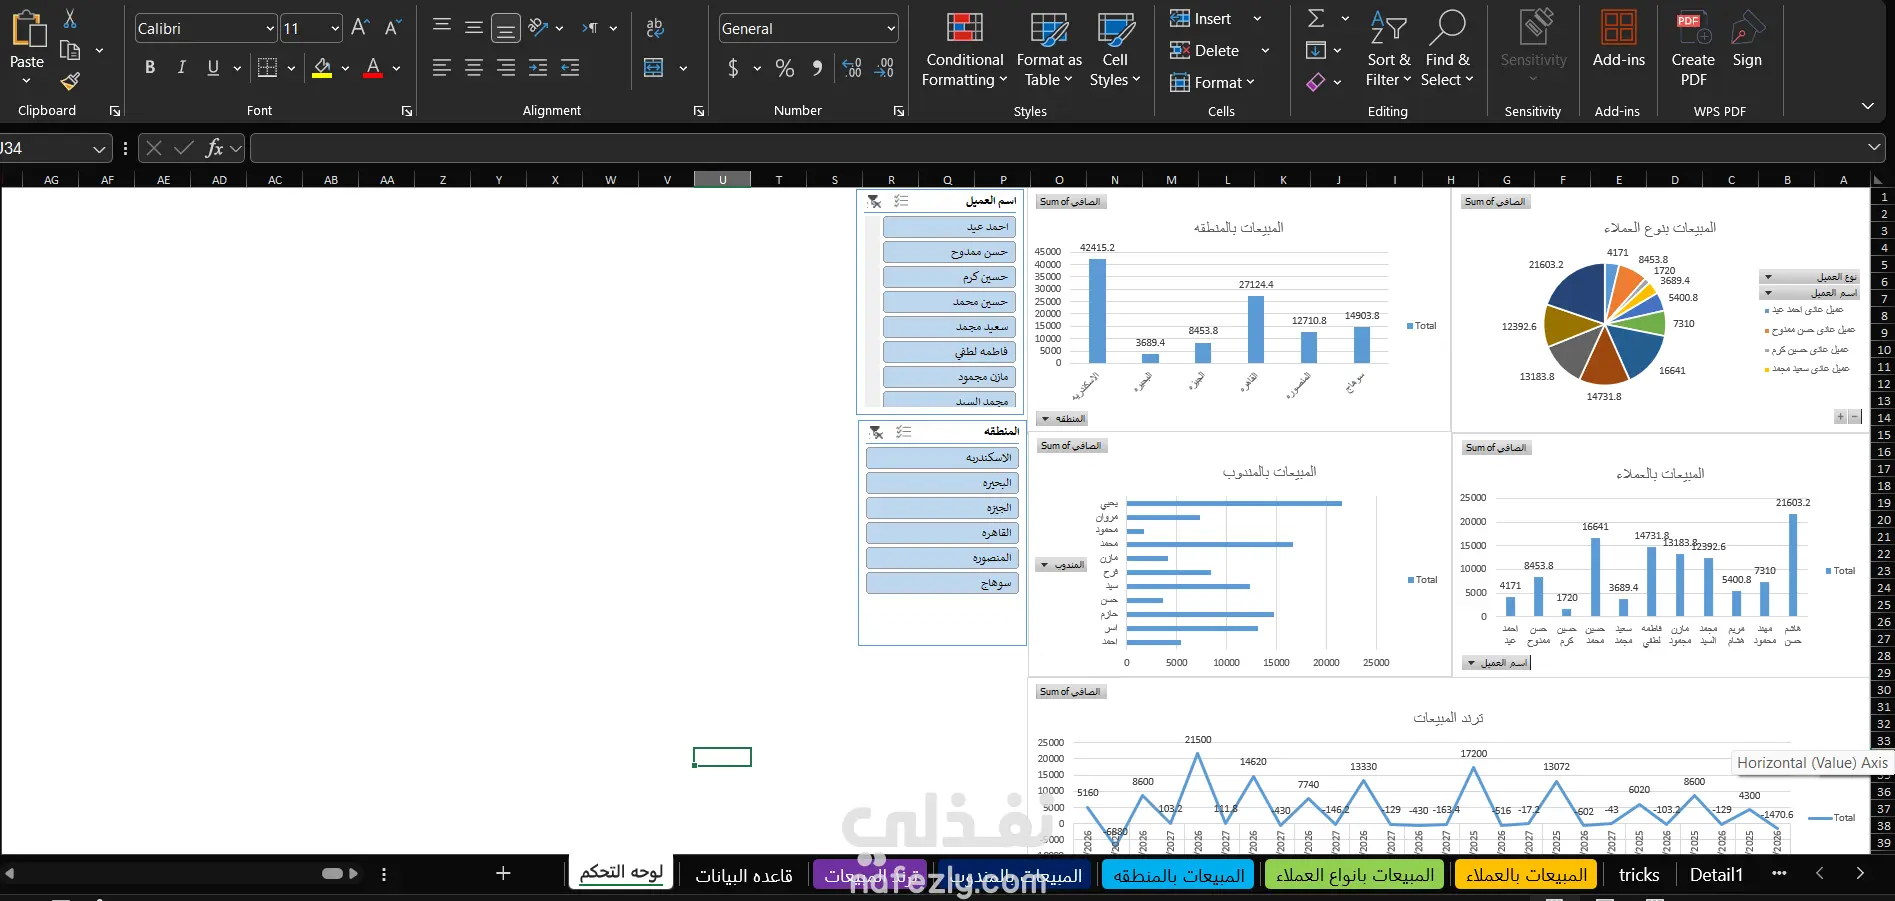The width and height of the screenshot is (1895, 901).
Task: Open the Add-ins gallery
Action: click(1618, 40)
